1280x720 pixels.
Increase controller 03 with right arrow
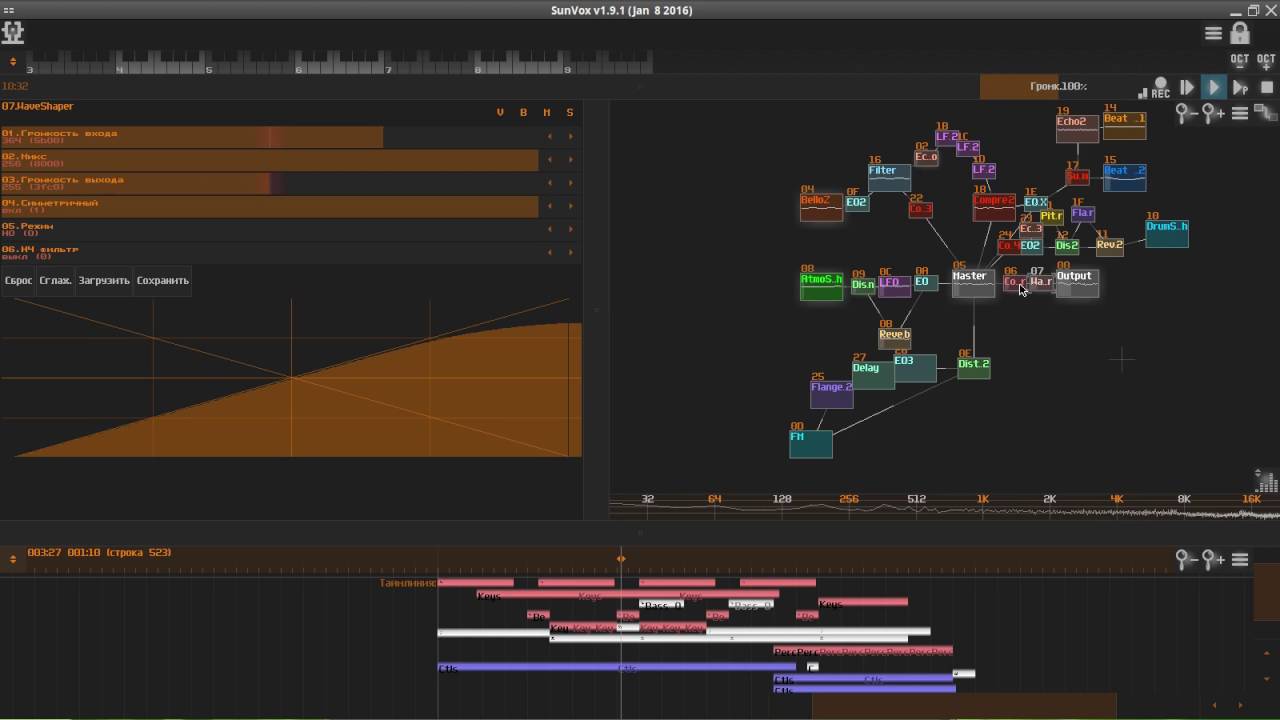click(x=571, y=183)
